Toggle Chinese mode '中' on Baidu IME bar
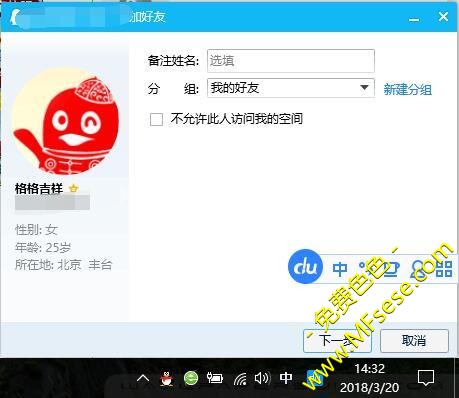Image resolution: width=459 pixels, height=398 pixels. (340, 269)
